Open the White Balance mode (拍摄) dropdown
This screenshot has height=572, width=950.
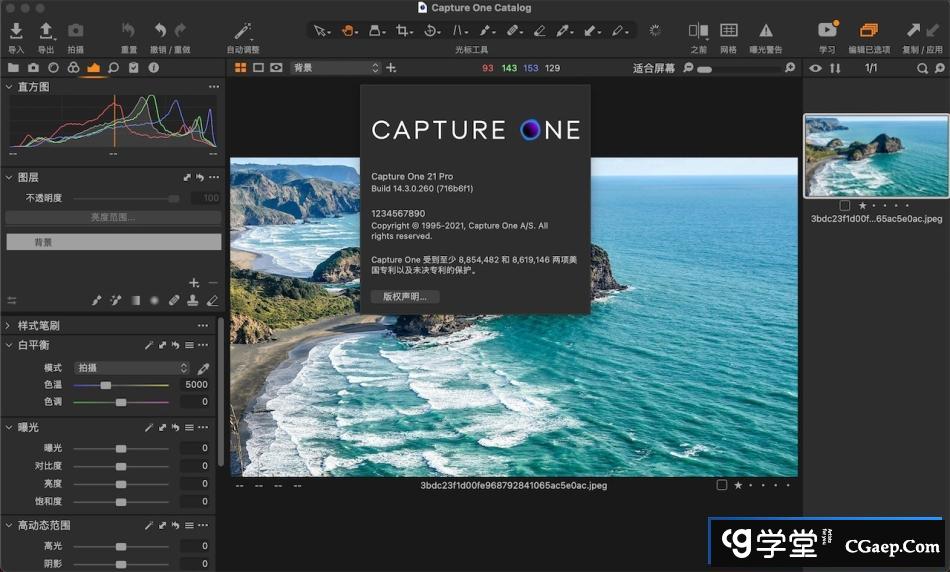click(132, 368)
